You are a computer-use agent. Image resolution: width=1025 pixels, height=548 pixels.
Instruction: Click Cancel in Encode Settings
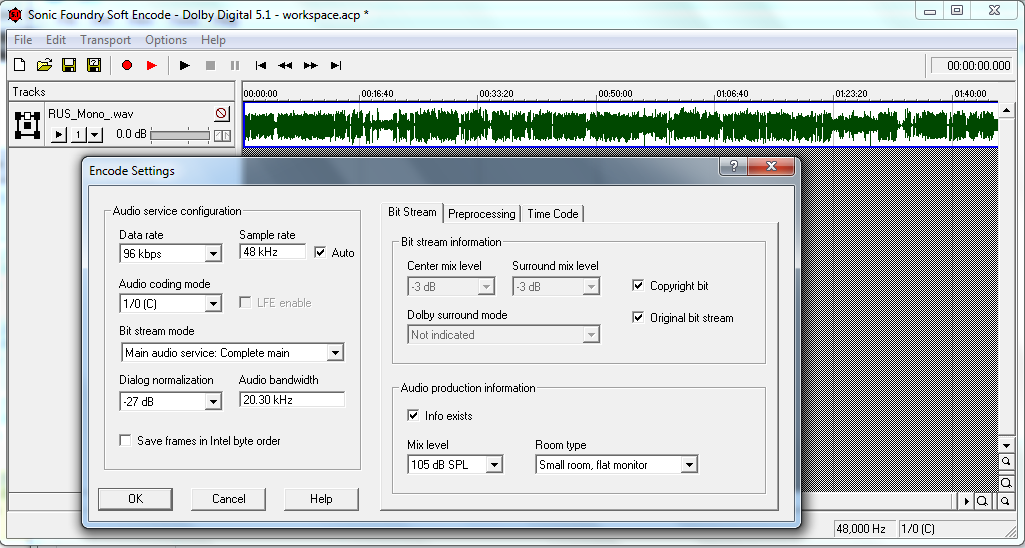[x=229, y=499]
